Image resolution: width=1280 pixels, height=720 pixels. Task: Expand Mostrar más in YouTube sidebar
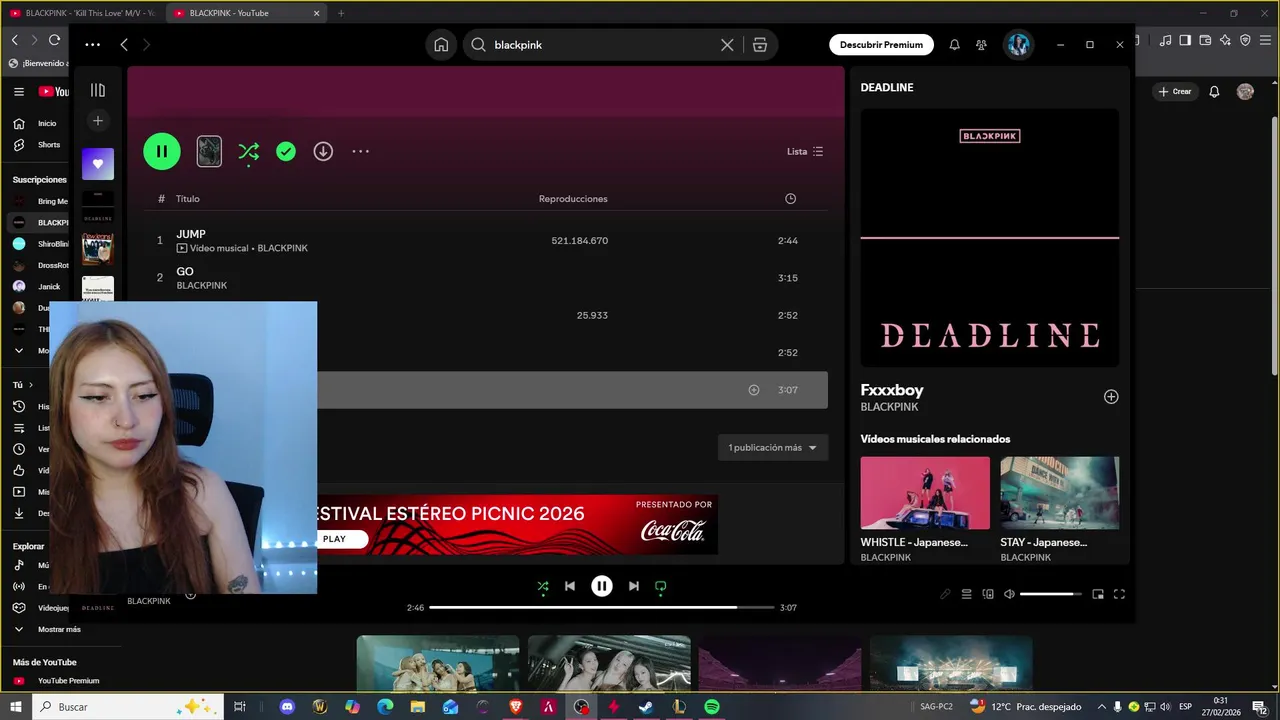46,629
